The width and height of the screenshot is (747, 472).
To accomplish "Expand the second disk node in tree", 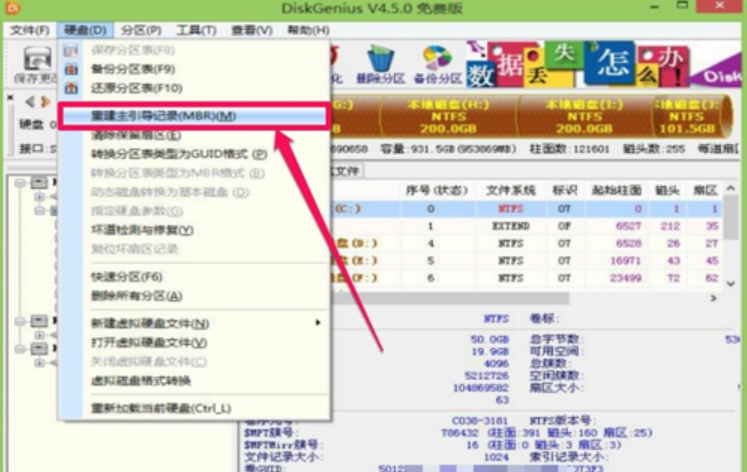I will [x=24, y=321].
